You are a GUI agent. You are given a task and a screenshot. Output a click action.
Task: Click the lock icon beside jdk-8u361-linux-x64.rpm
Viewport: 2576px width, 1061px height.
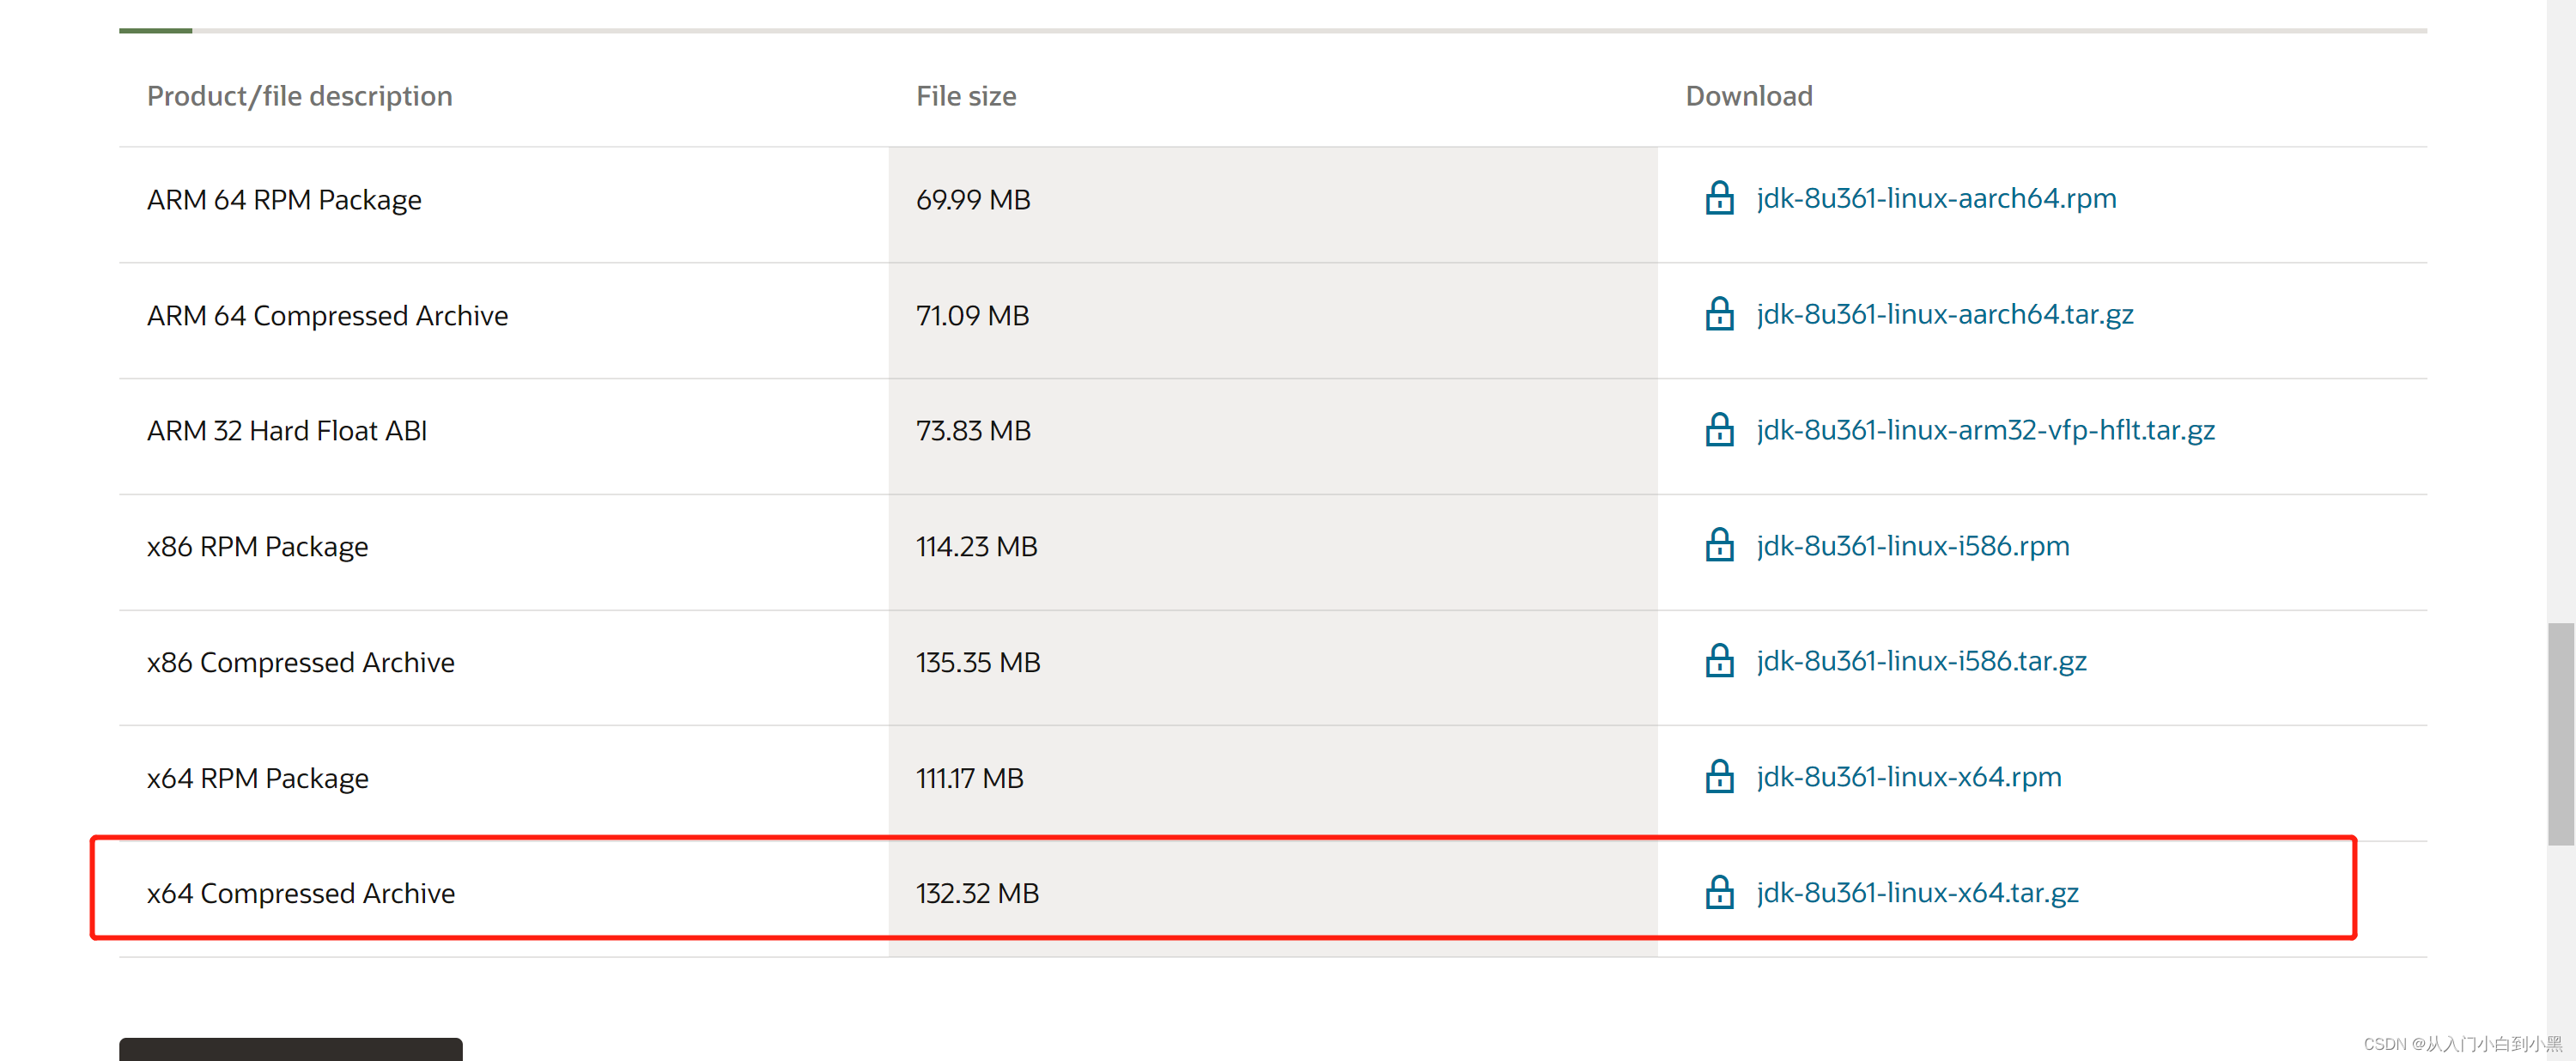pos(1719,777)
